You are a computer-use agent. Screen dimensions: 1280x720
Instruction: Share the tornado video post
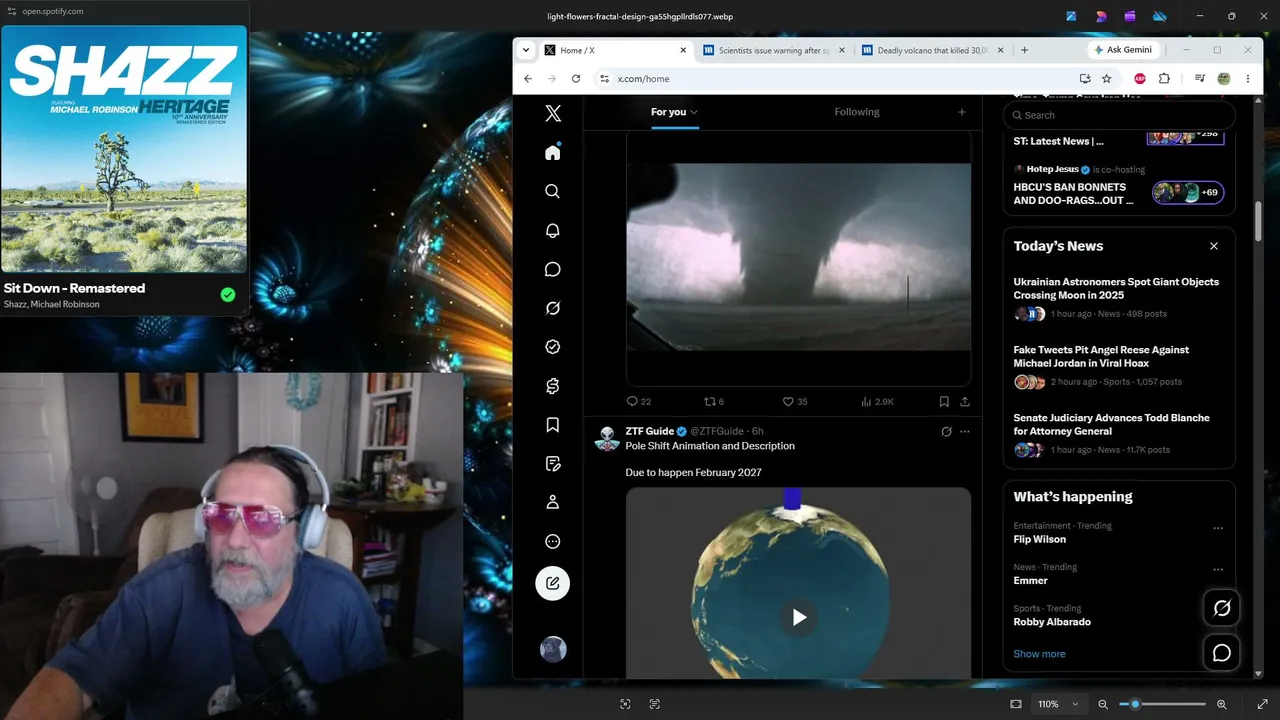click(x=965, y=401)
